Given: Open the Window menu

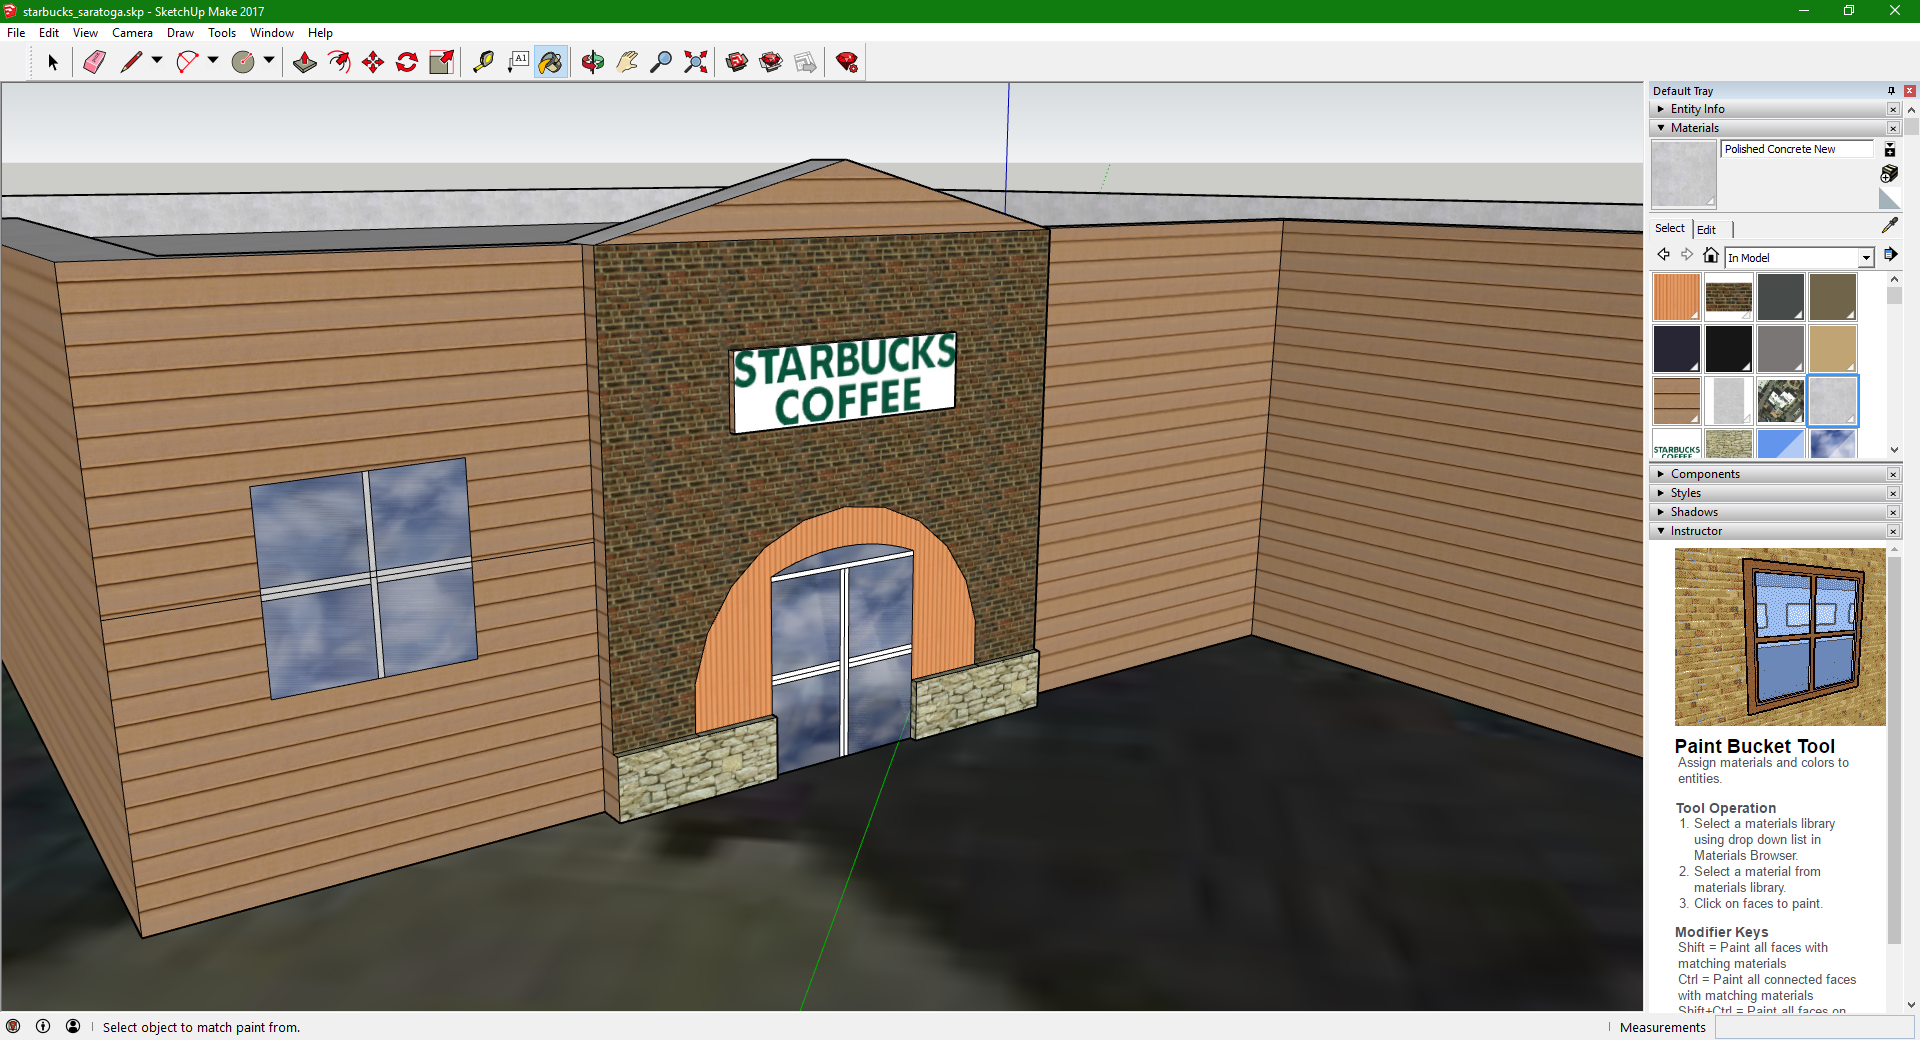Looking at the screenshot, I should [271, 33].
